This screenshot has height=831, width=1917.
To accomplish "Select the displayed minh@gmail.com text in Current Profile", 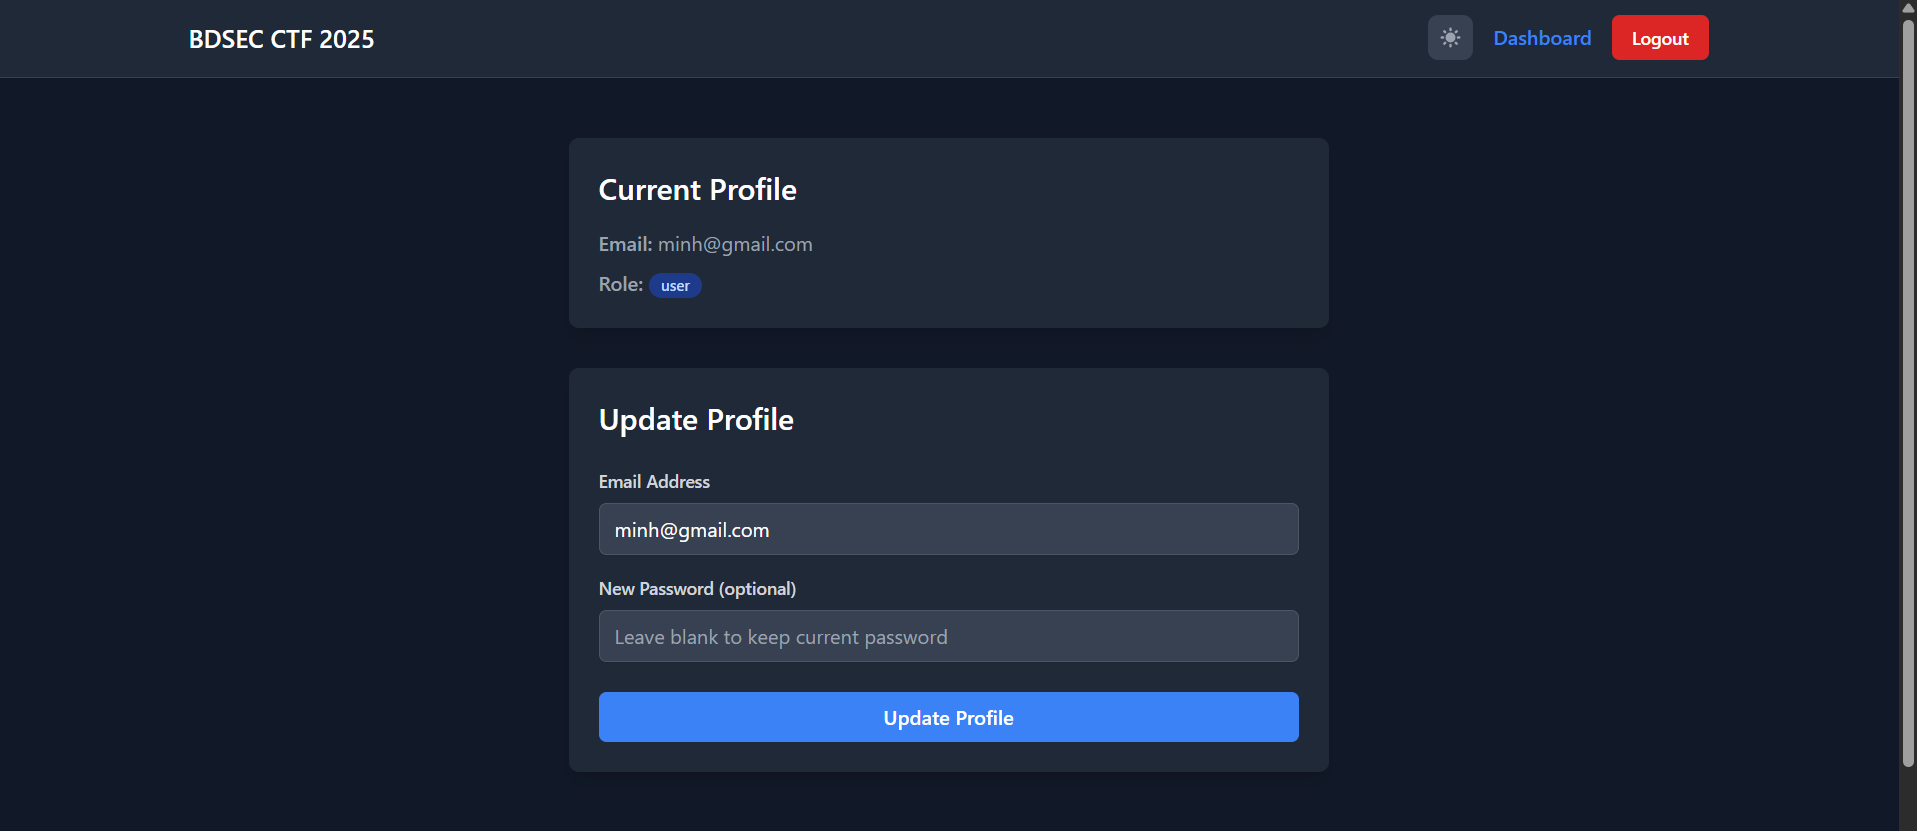I will tap(735, 245).
